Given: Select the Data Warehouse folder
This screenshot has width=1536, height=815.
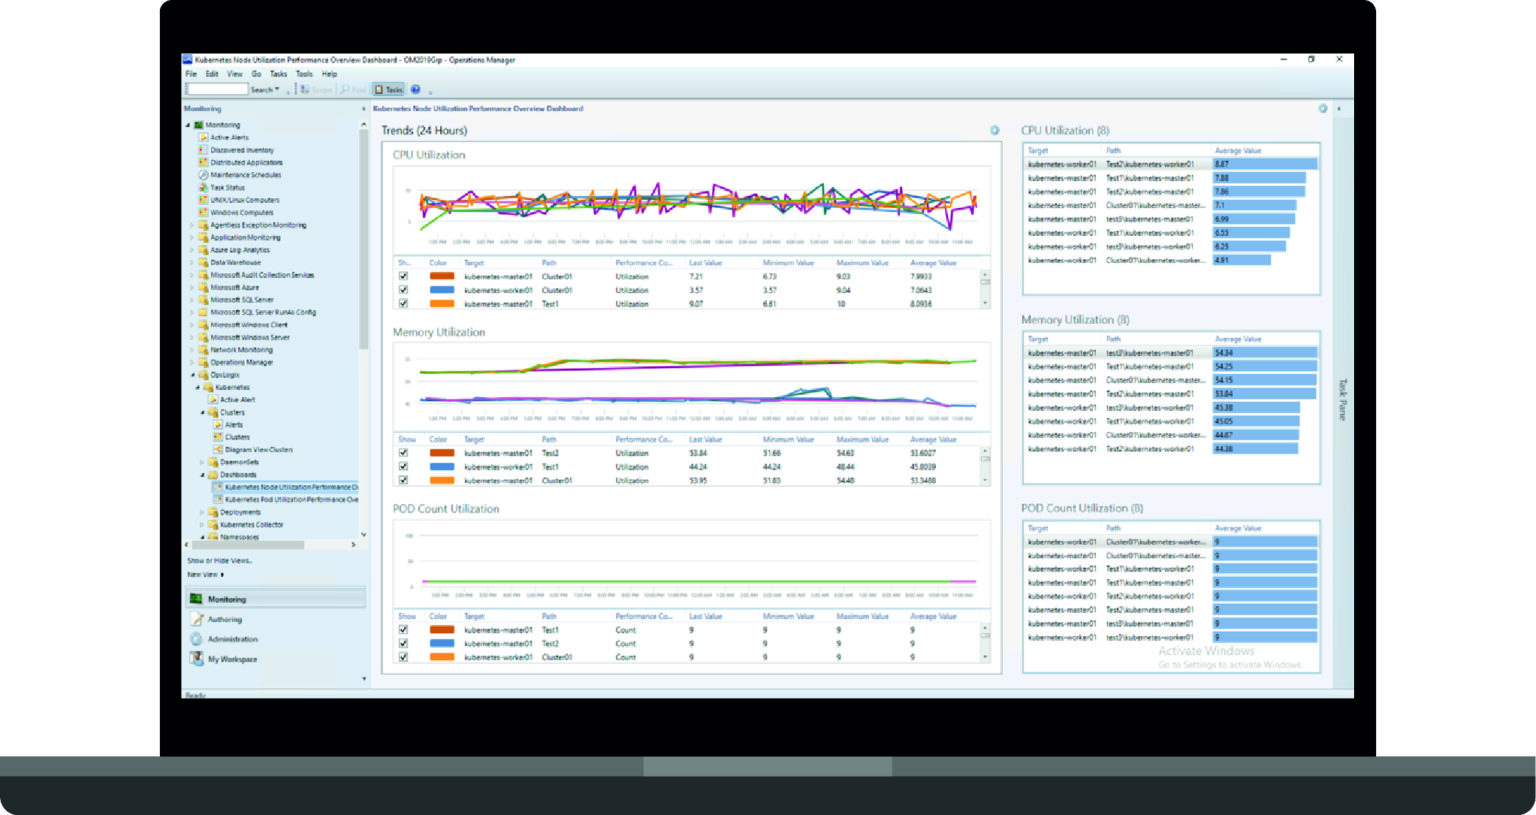Looking at the screenshot, I should pyautogui.click(x=235, y=262).
